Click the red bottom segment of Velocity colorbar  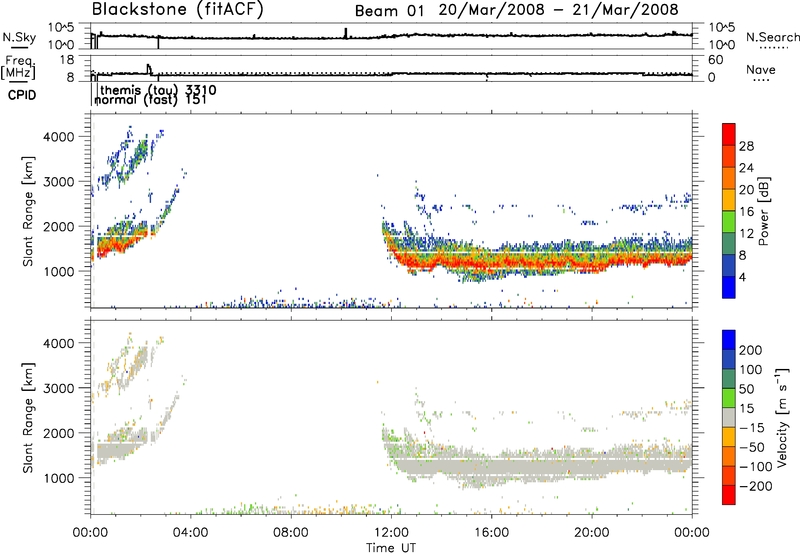tap(729, 495)
